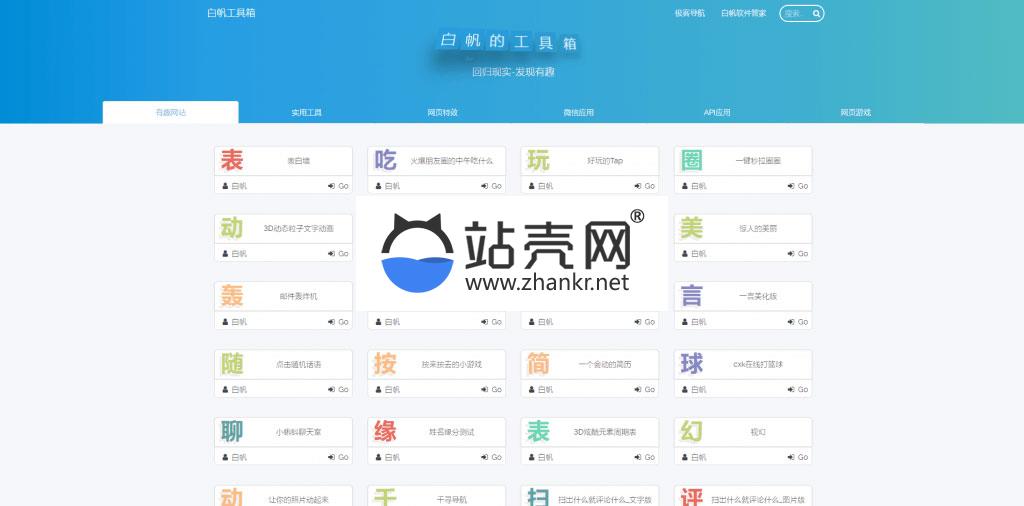
Task: Open the 千寻导航 card title
Action: [452, 500]
